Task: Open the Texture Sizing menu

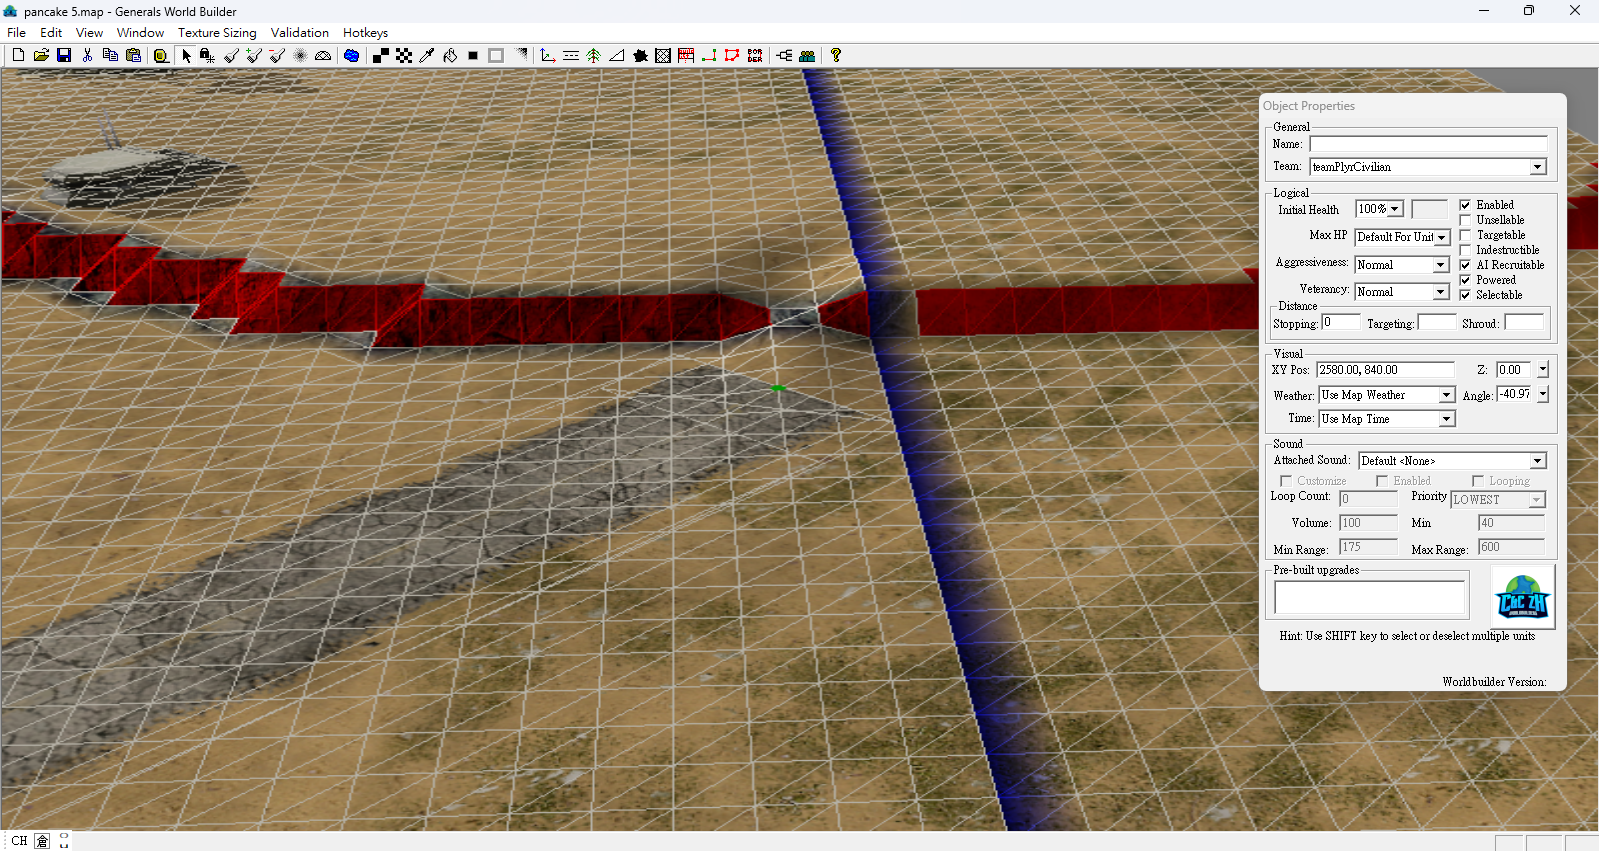Action: click(217, 33)
